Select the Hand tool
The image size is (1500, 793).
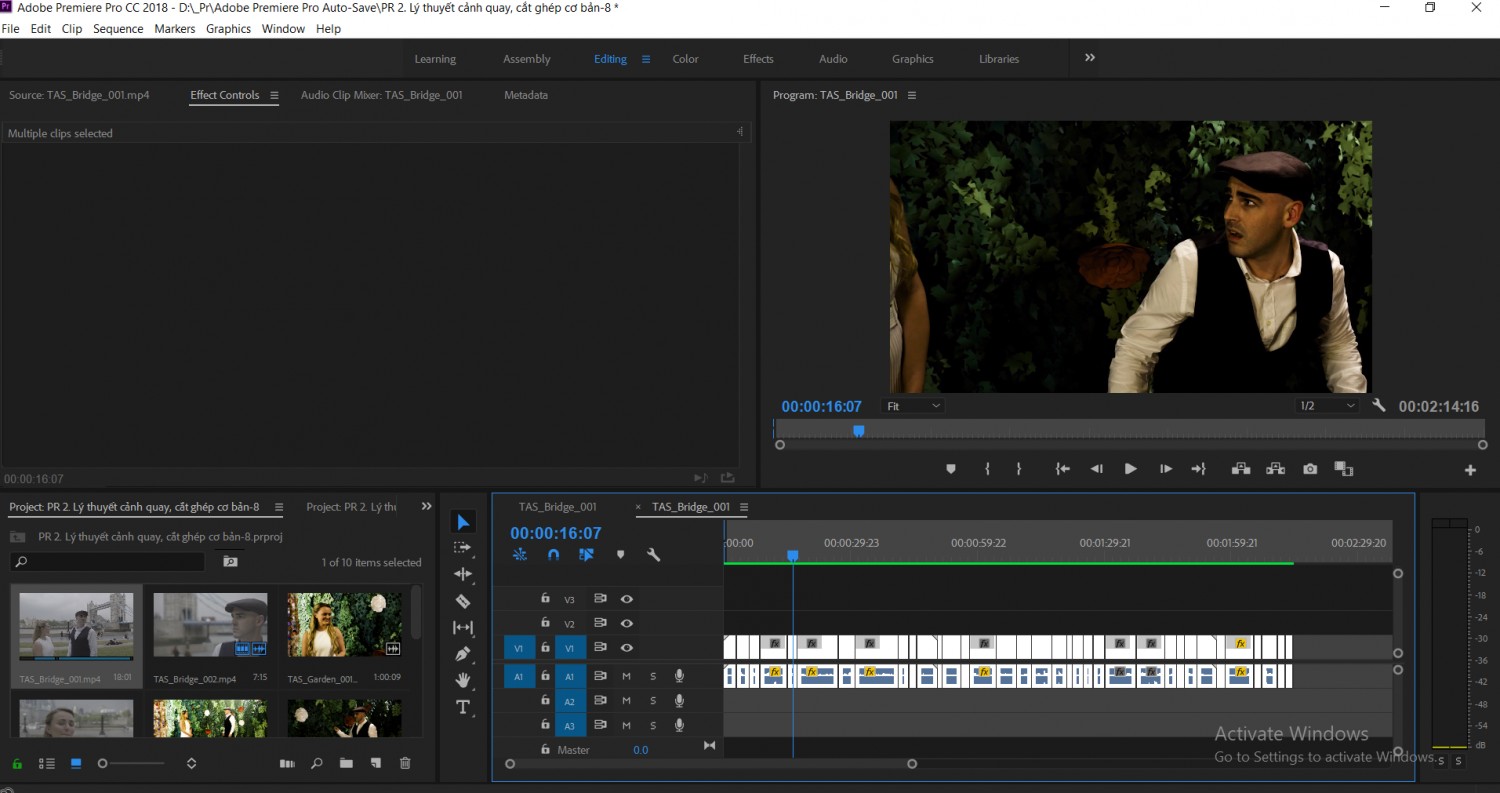coord(463,680)
